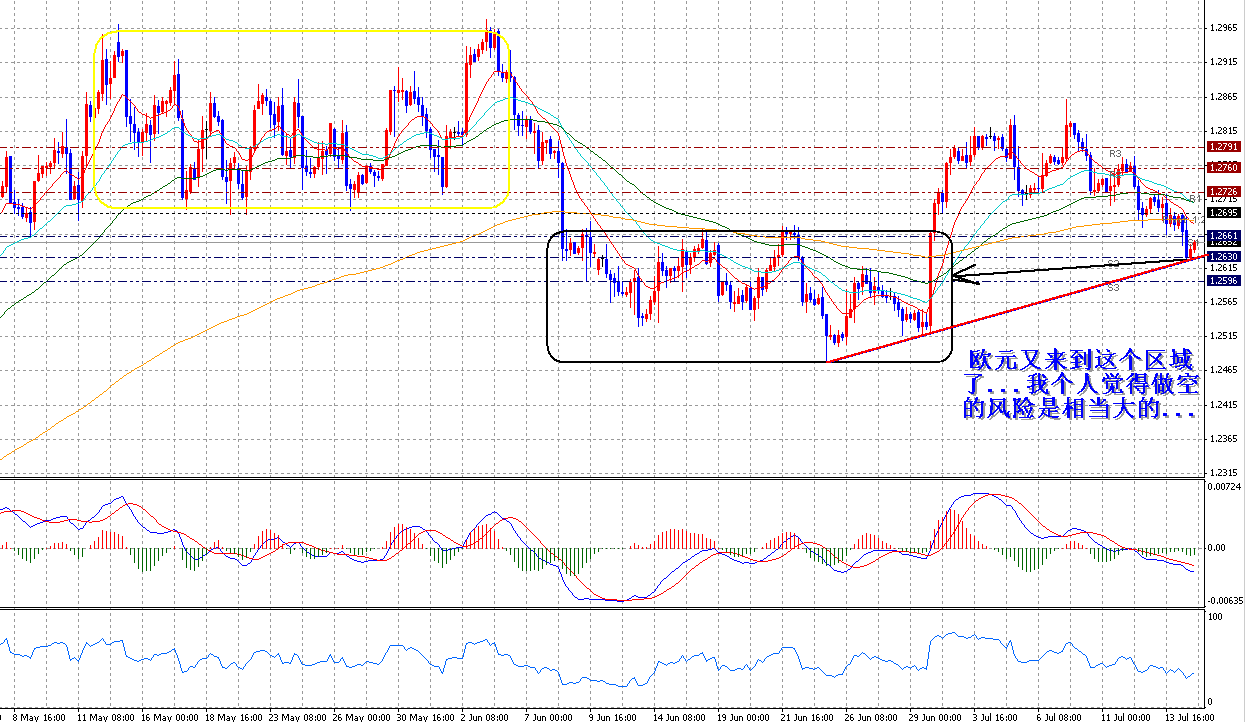Select the black 1.2695 price marker
The height and width of the screenshot is (722, 1246).
tap(1223, 212)
